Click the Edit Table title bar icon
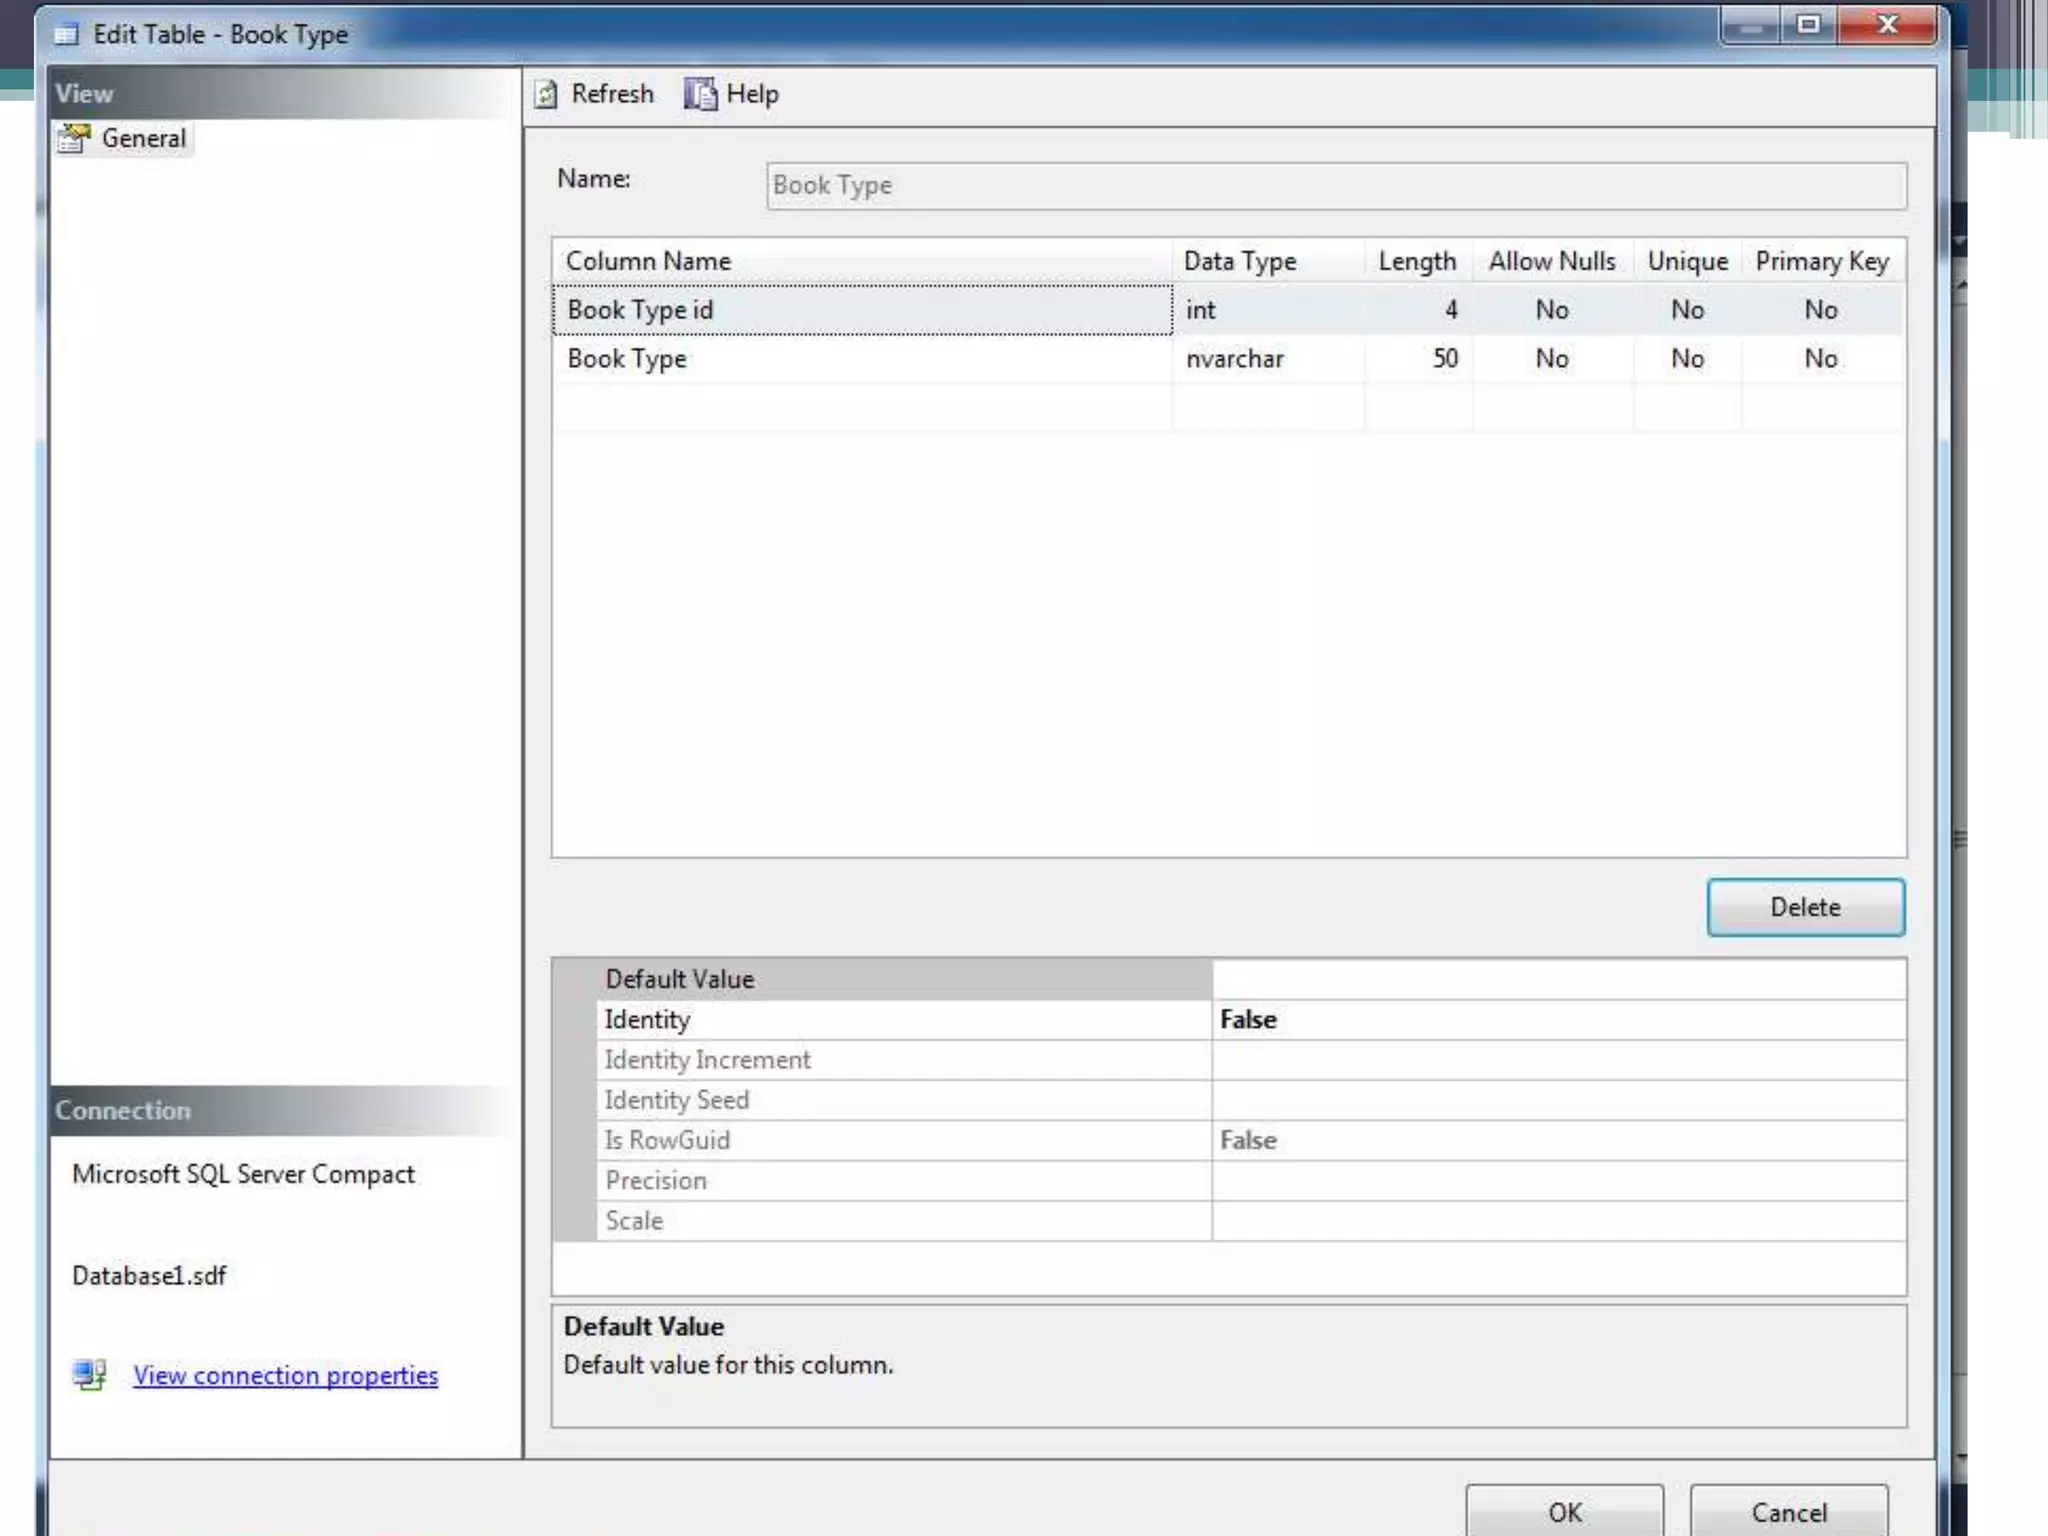The image size is (2048, 1536). tap(66, 35)
